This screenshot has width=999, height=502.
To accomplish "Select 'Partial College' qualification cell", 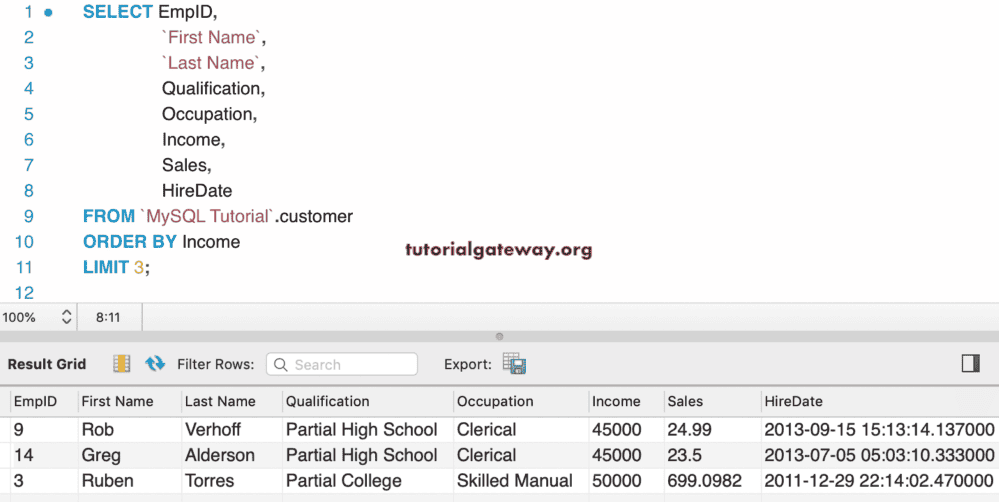I will coord(343,481).
